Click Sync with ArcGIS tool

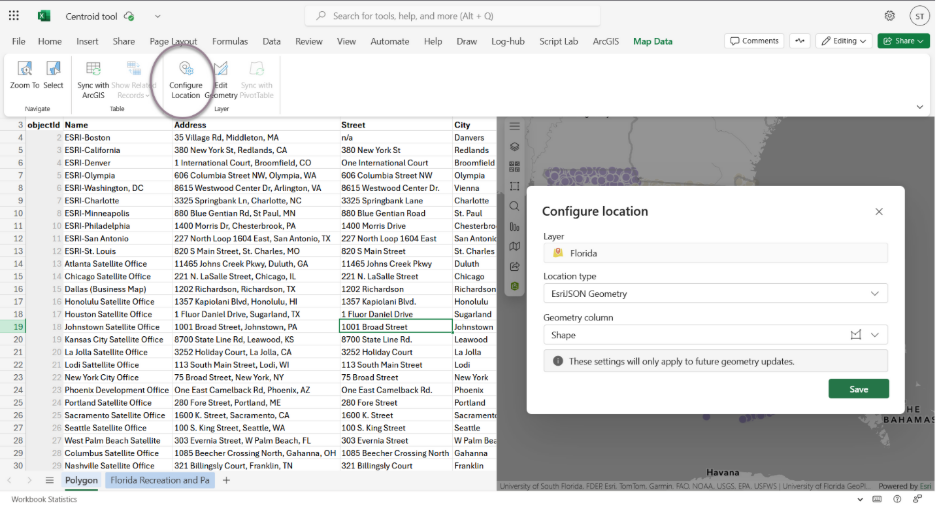tap(93, 80)
